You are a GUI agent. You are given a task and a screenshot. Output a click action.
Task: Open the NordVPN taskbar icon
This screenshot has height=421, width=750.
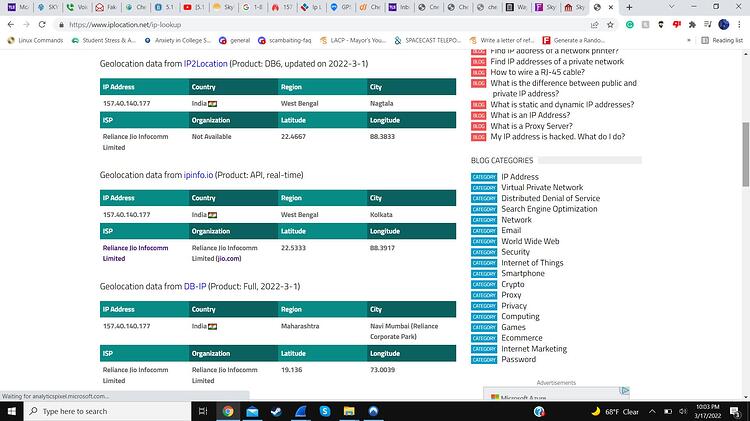373,411
